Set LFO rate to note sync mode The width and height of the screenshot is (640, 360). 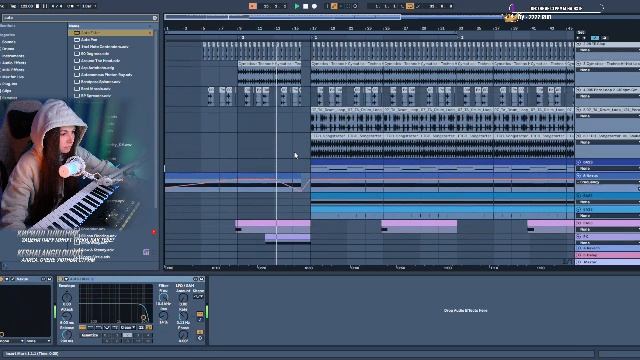[200, 320]
